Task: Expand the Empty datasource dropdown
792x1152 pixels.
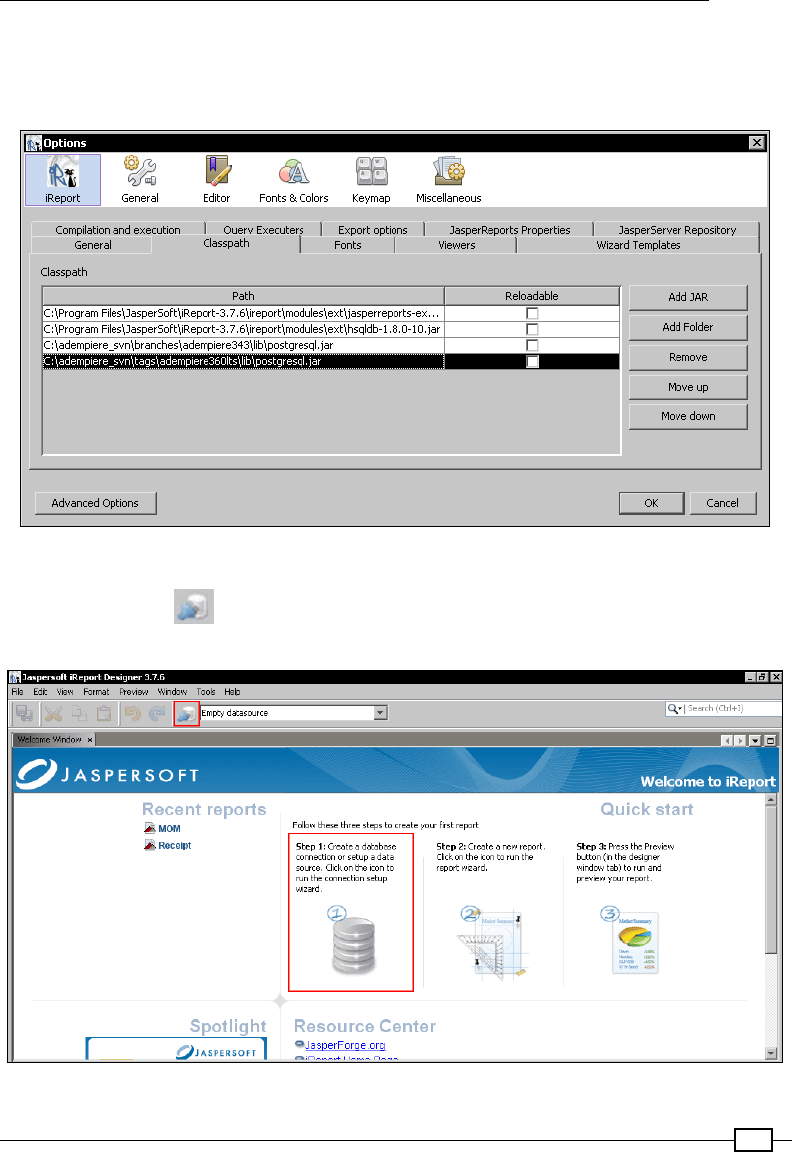Action: 380,713
